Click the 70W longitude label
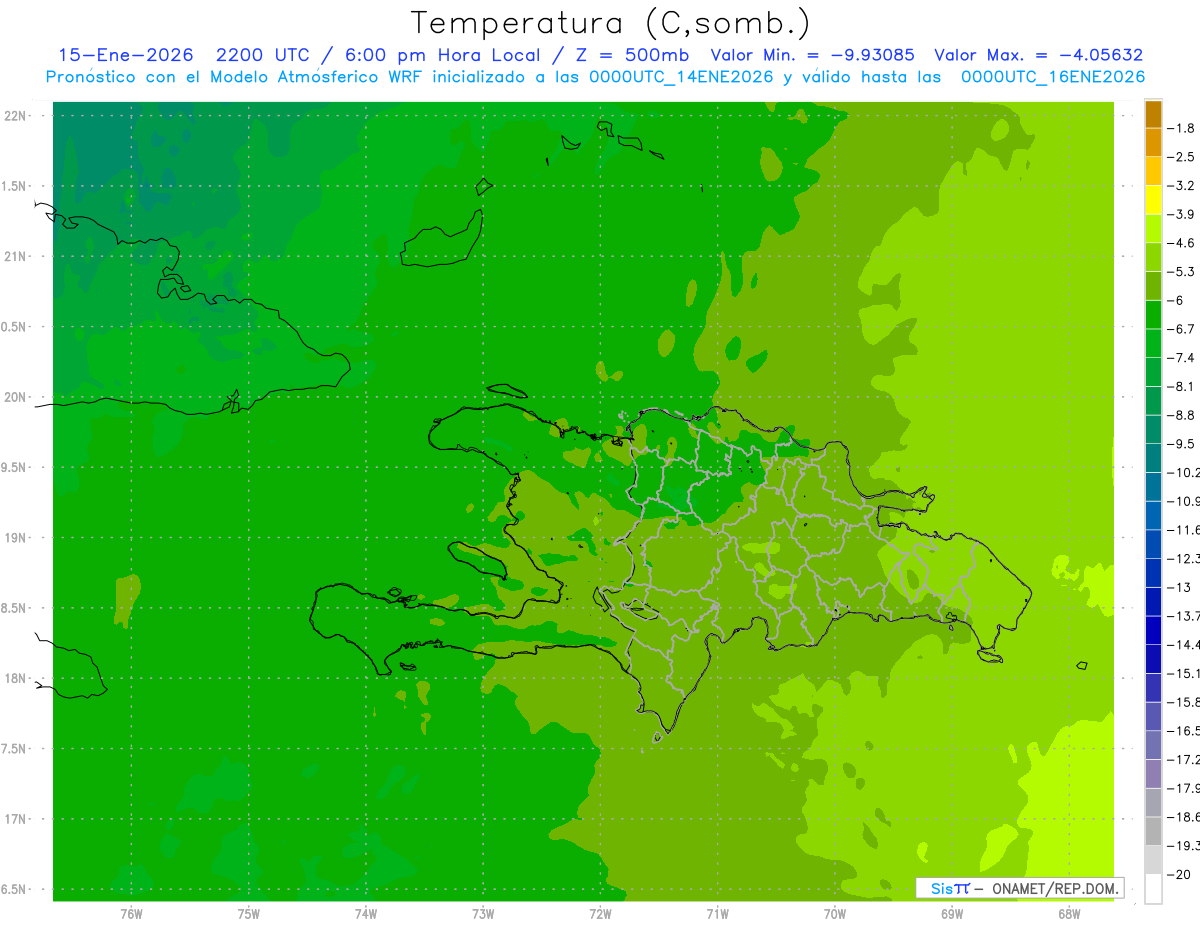Viewport: 1200px width, 927px height. (x=835, y=913)
